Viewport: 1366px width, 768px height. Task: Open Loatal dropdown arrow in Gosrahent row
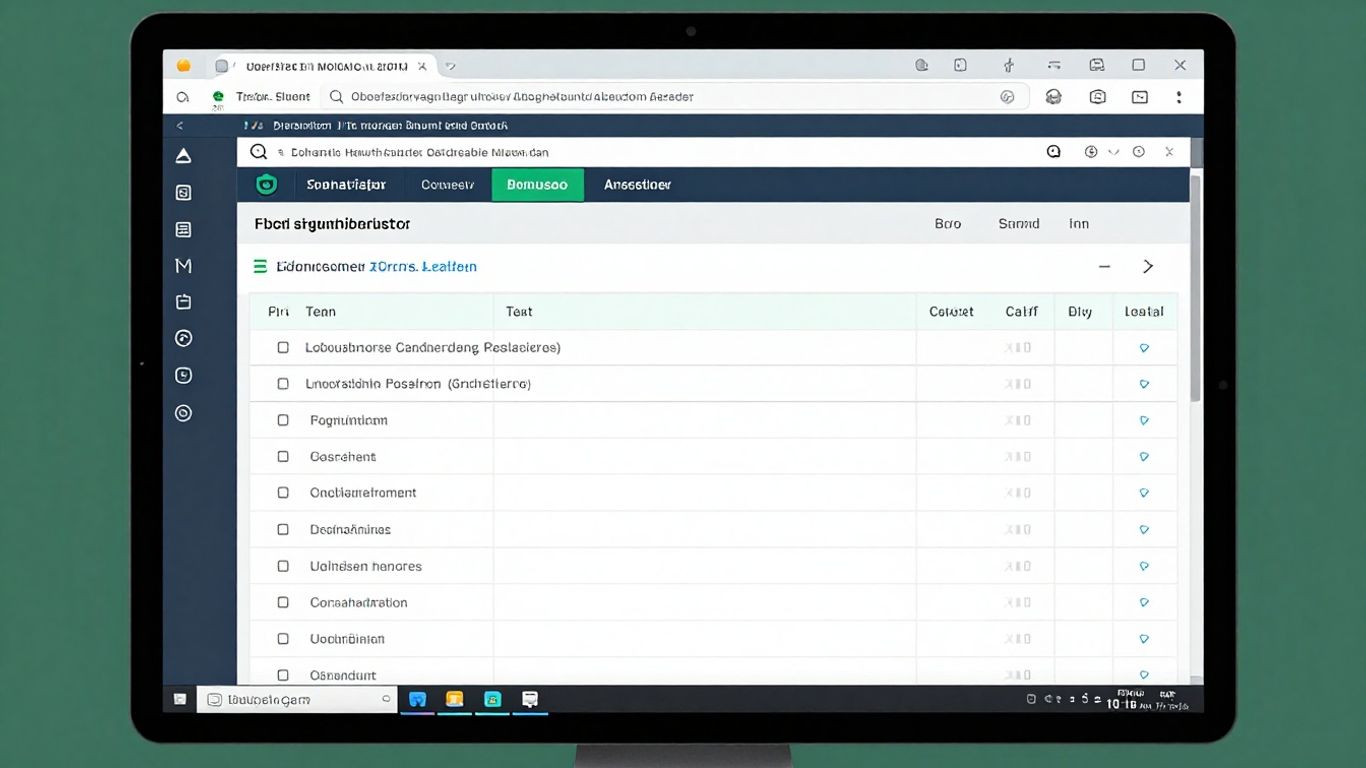[x=1144, y=456]
